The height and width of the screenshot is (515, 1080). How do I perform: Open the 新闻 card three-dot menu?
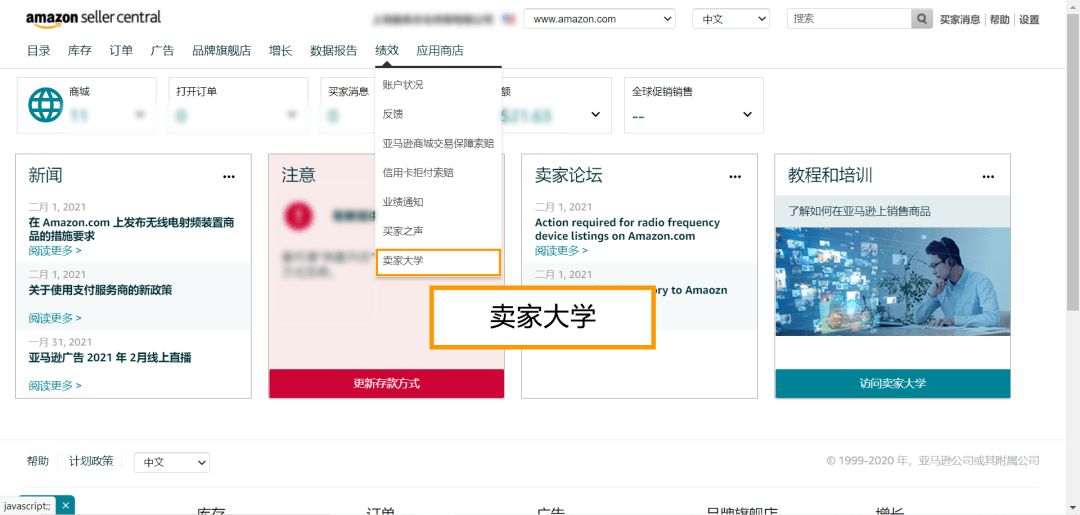[x=229, y=177]
